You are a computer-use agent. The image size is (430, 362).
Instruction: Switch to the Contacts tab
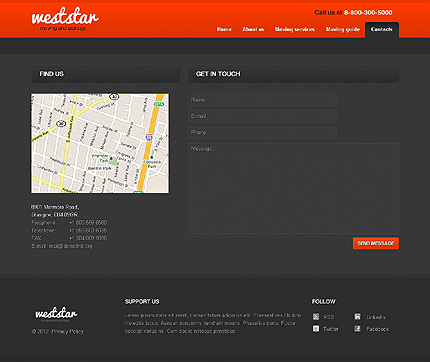[x=382, y=30]
